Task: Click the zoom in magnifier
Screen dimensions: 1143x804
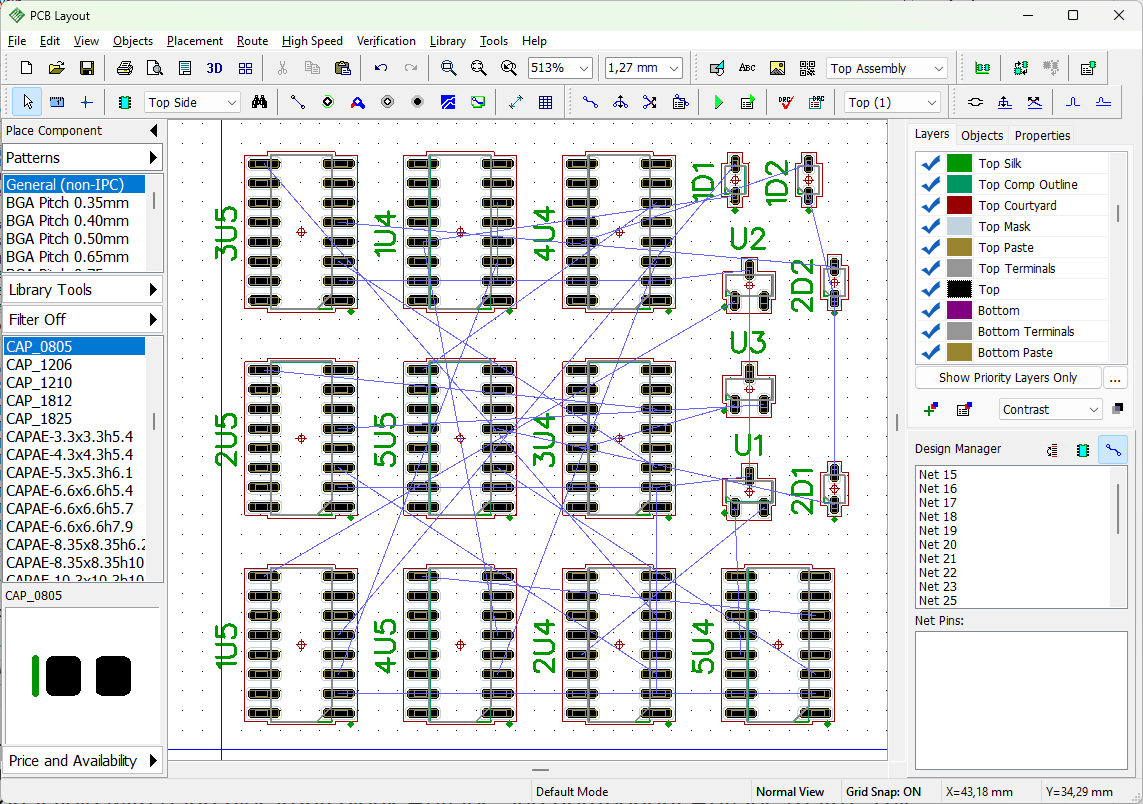Action: point(448,68)
